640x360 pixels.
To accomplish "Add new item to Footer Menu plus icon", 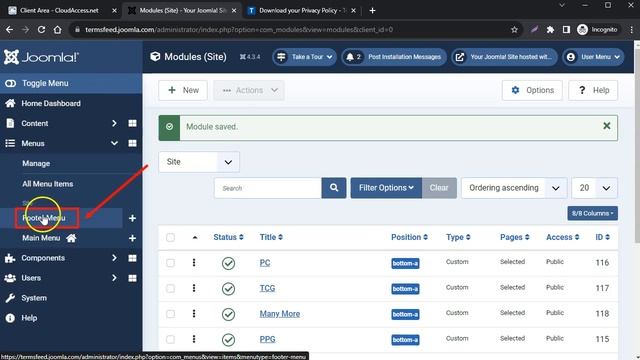I will click(132, 218).
